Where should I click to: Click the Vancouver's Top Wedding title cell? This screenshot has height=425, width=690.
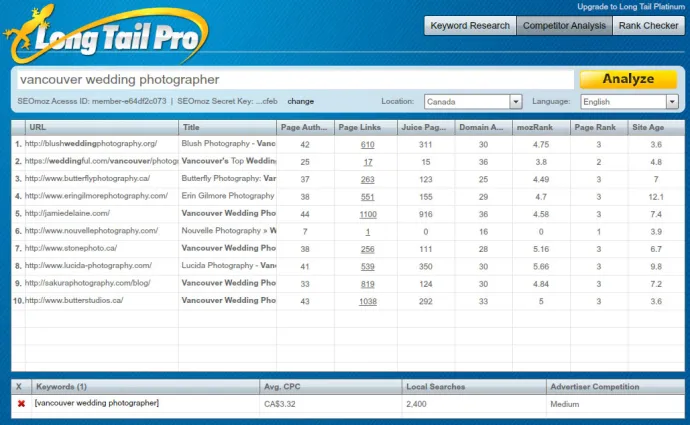(x=228, y=161)
